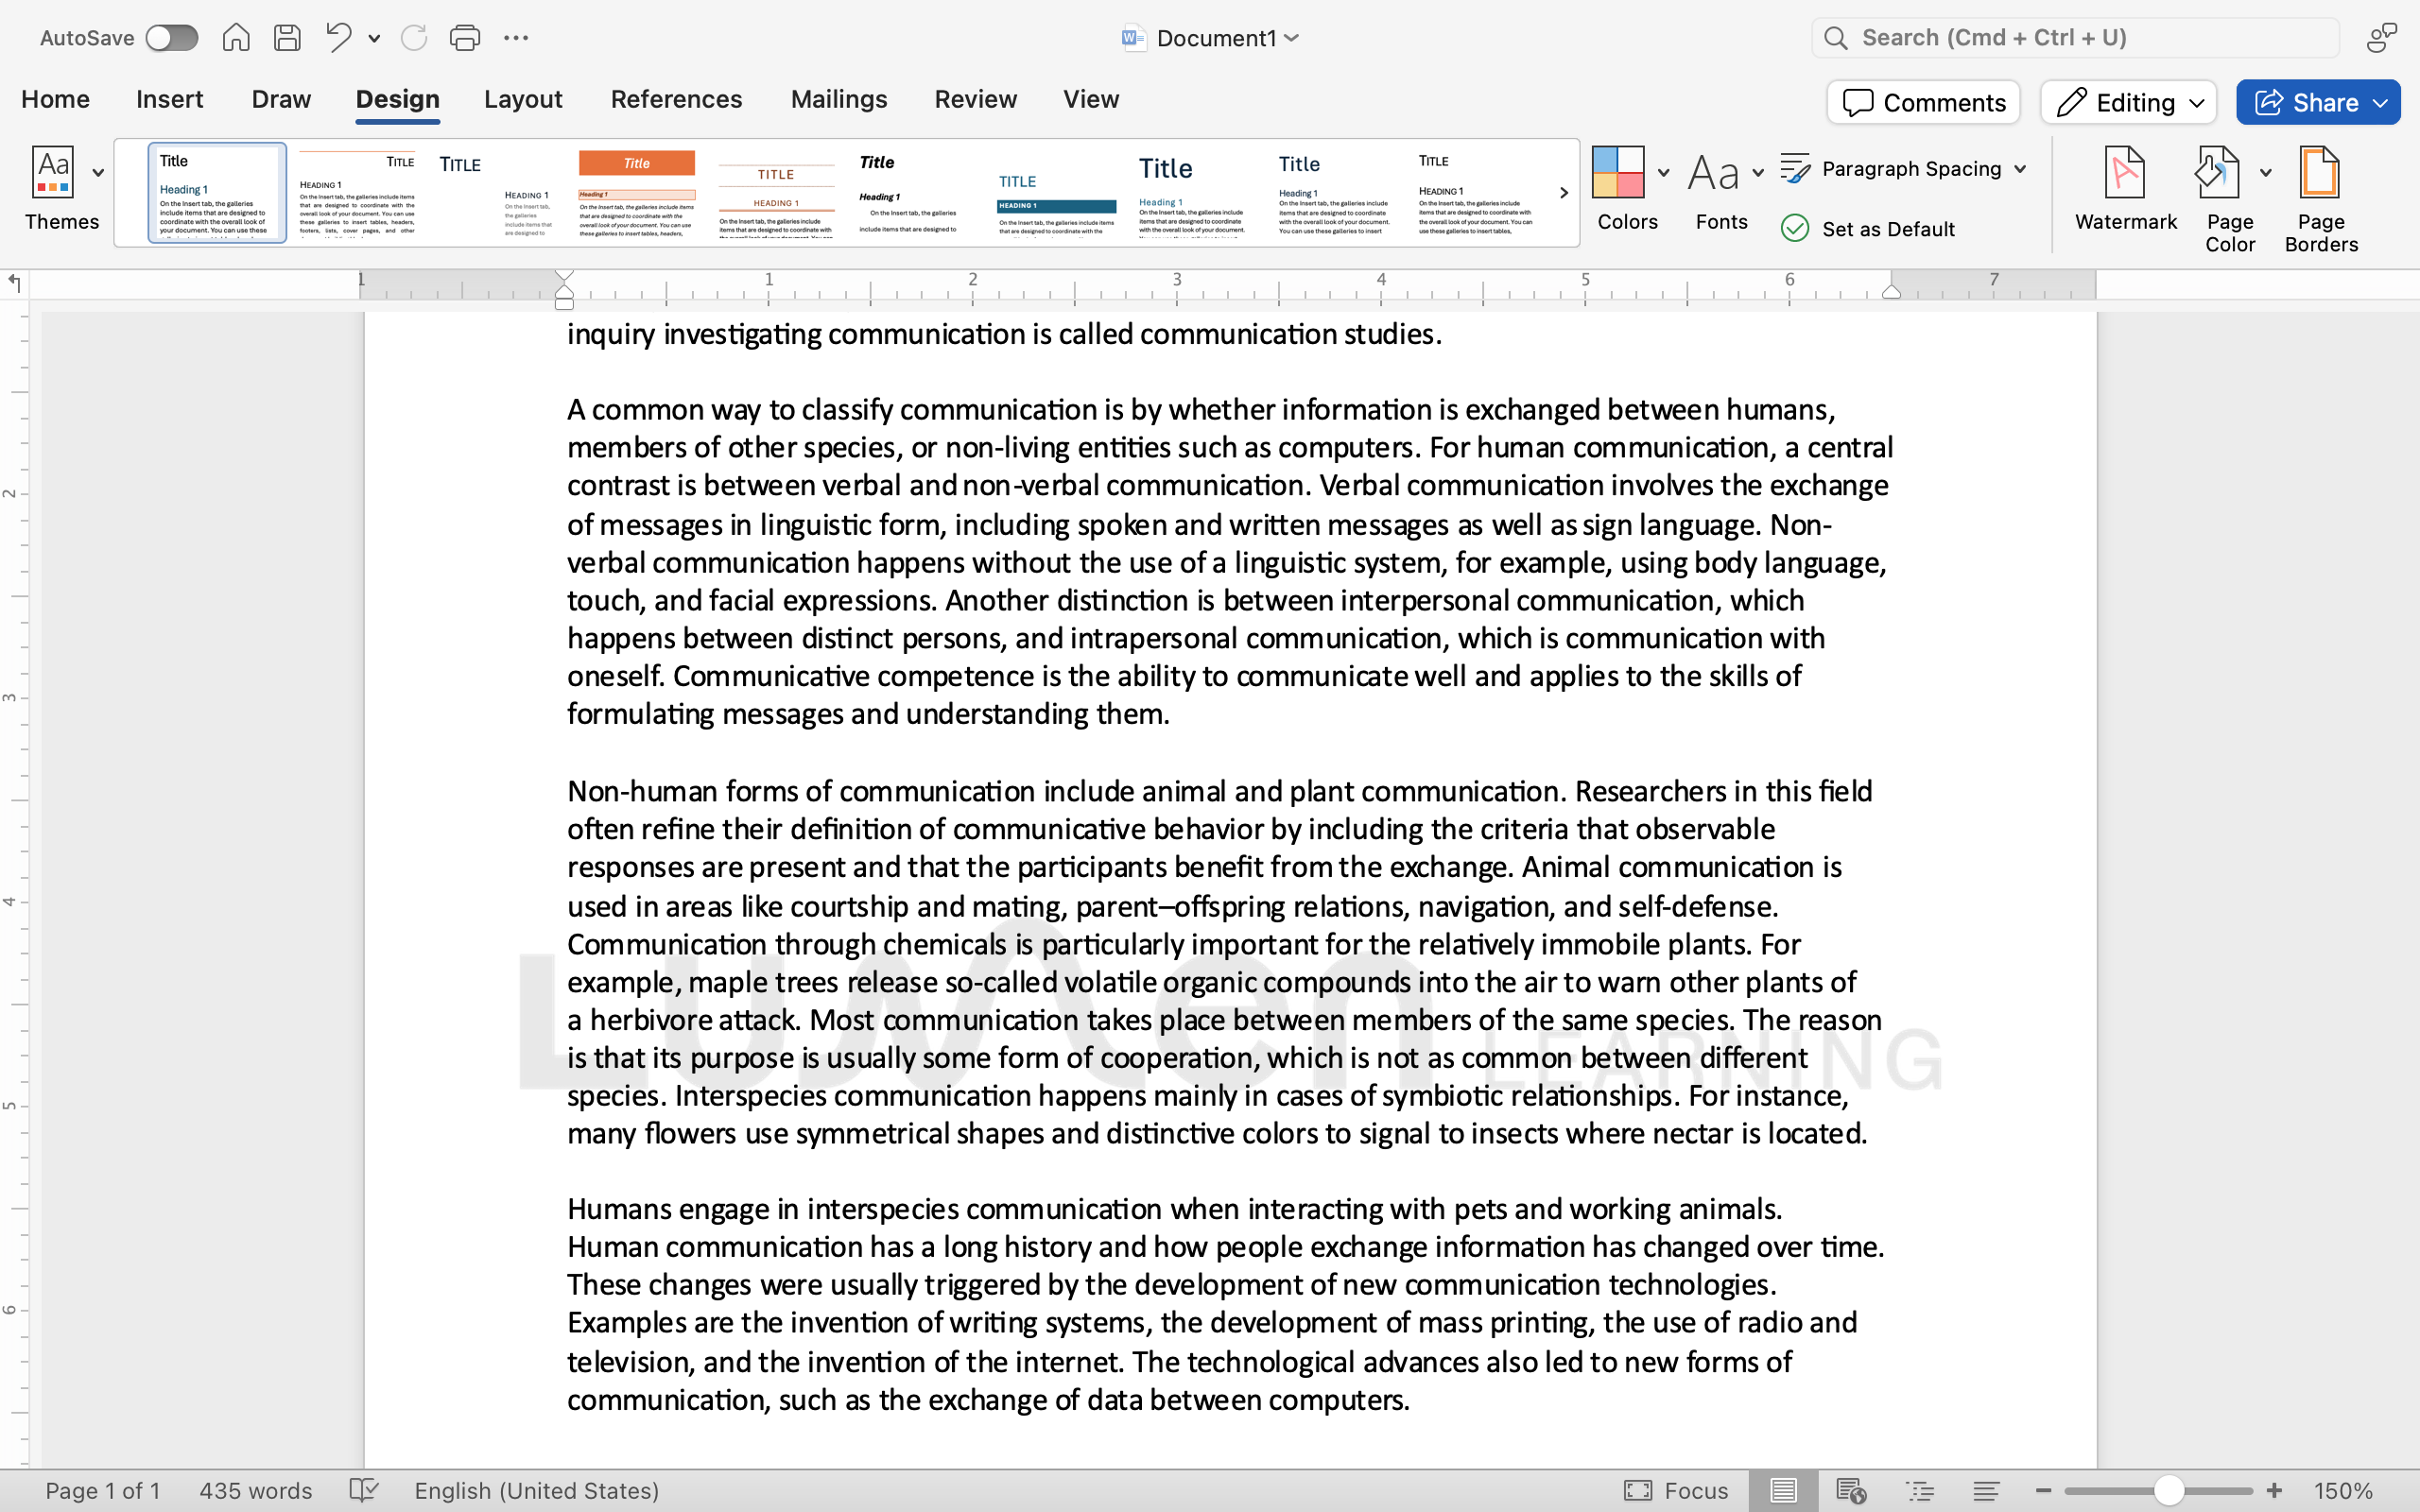Open the Colors dropdown arrow
The image size is (2420, 1512).
[x=1664, y=173]
